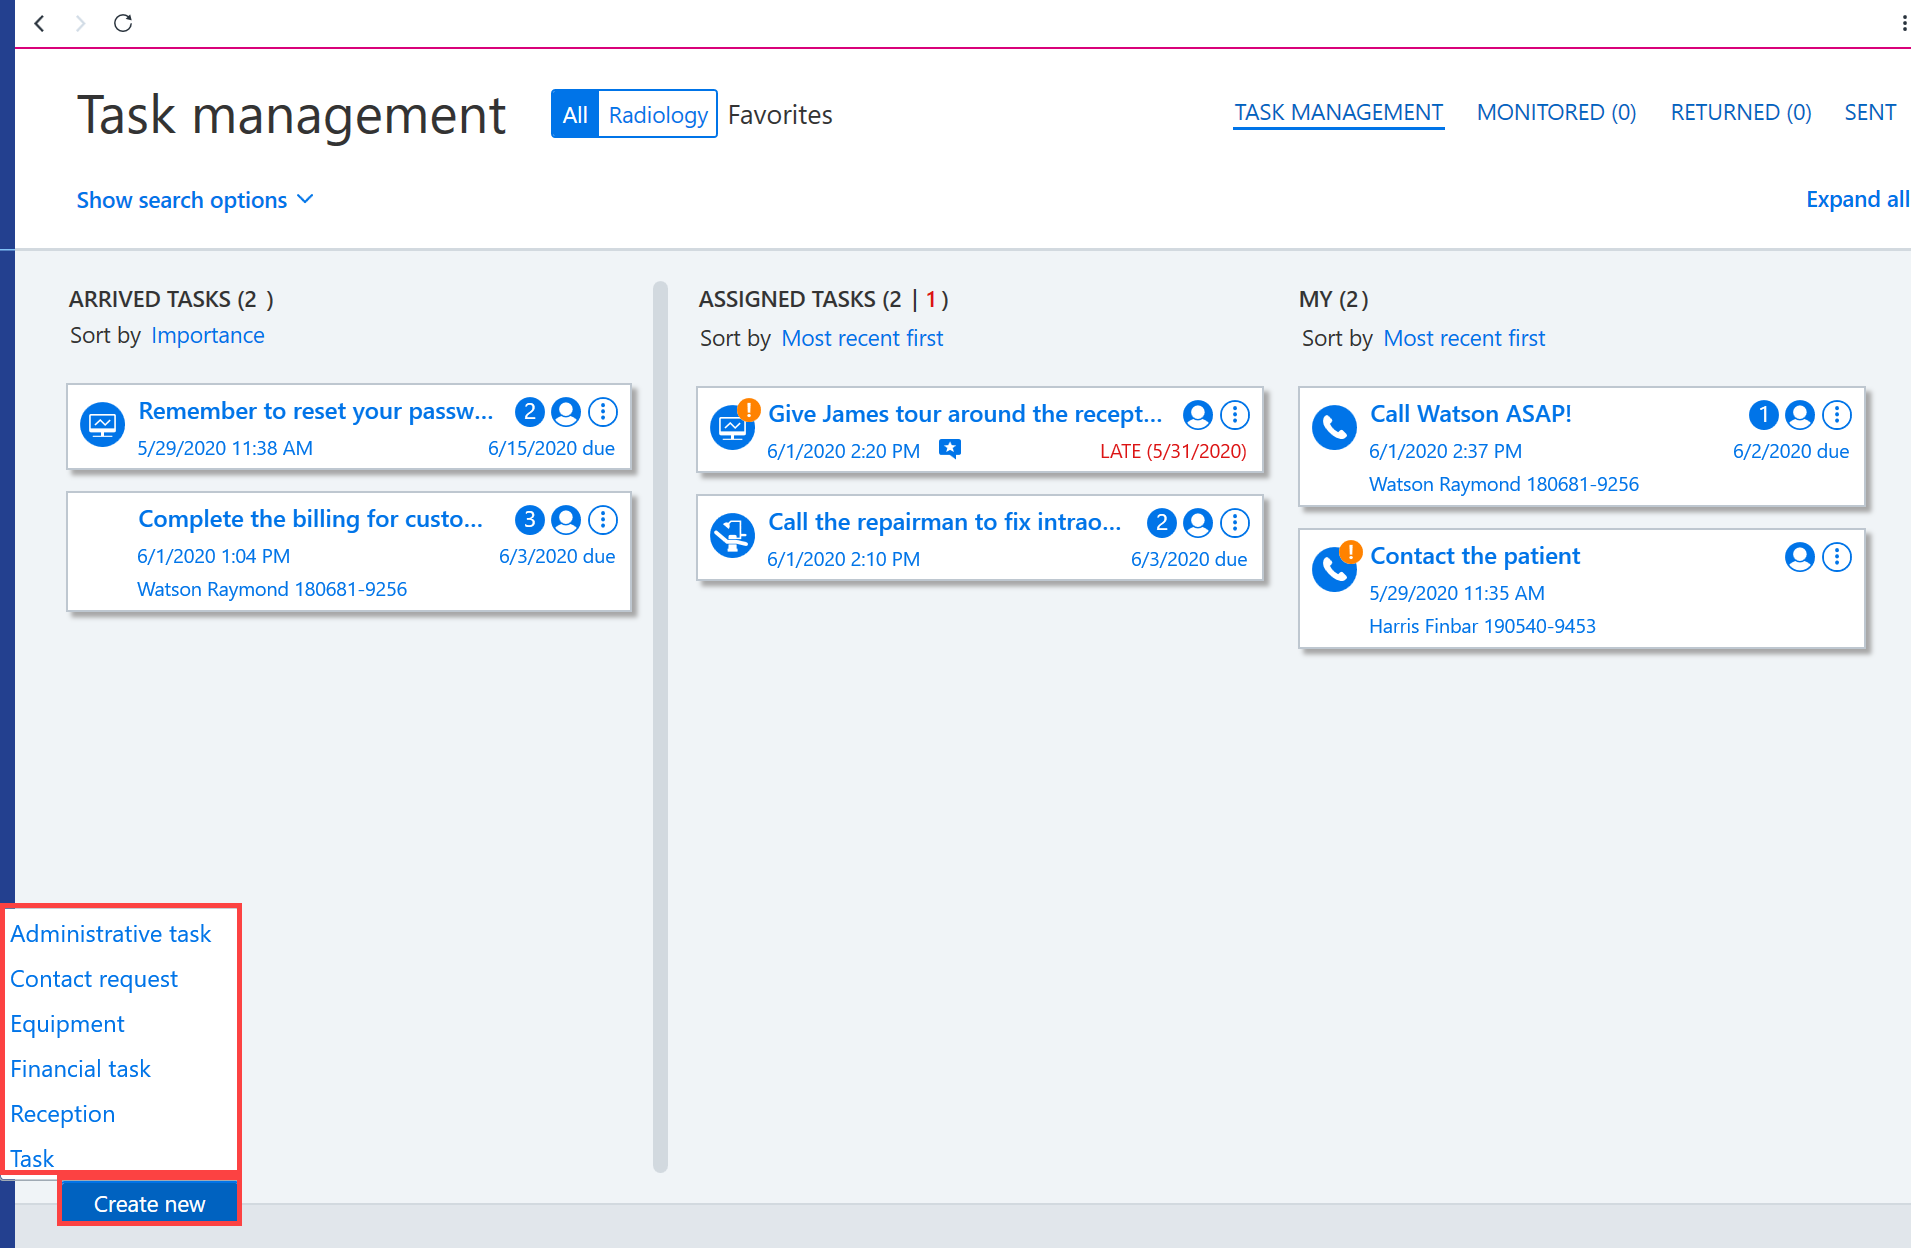Click the star message icon on Give James task
This screenshot has height=1248, width=1911.
point(950,449)
